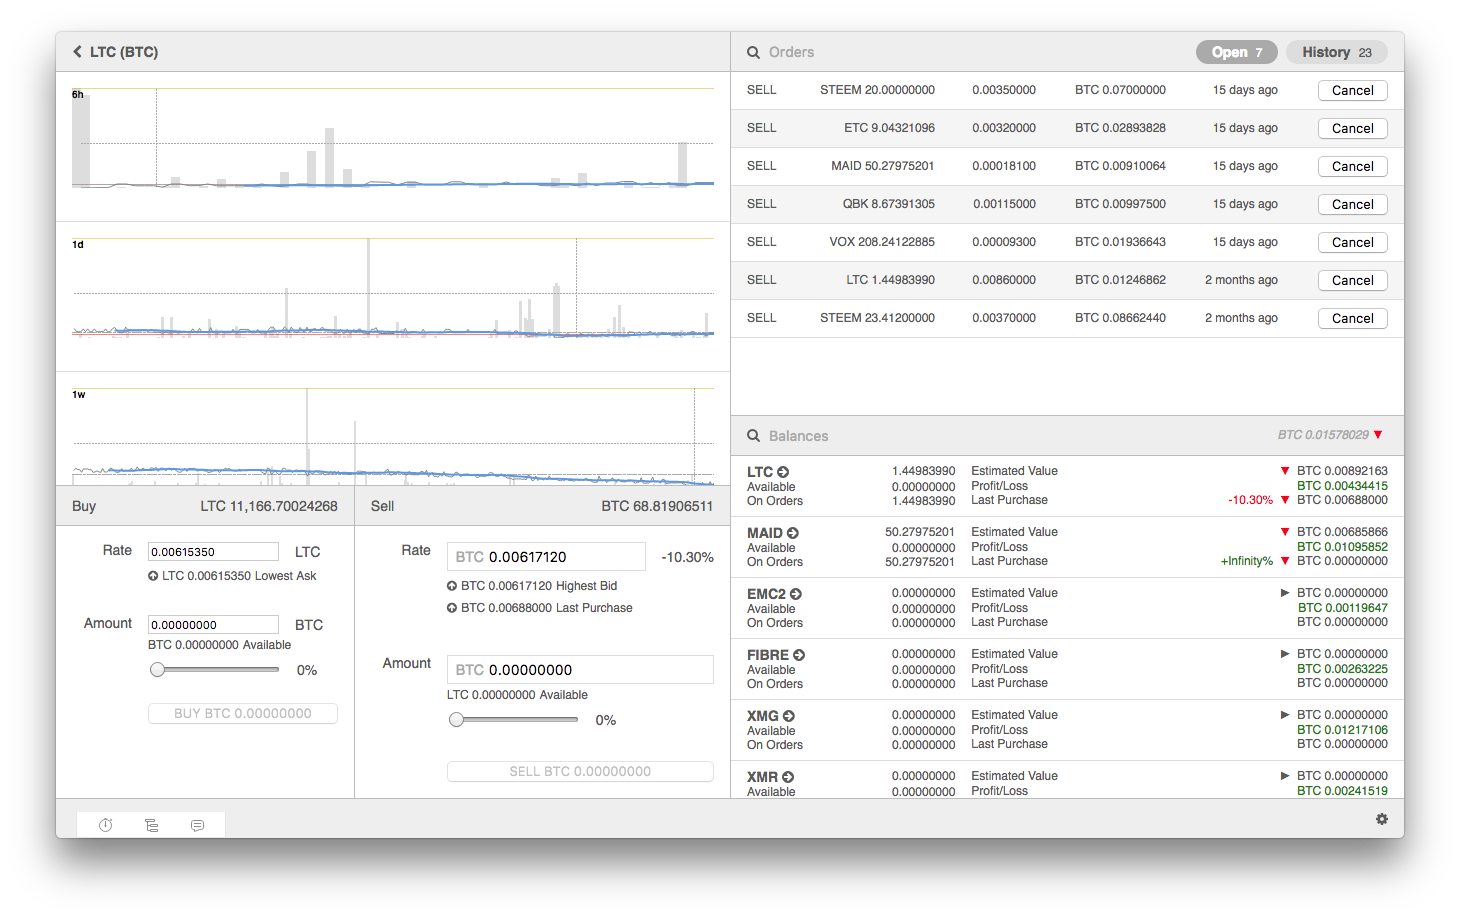Image resolution: width=1460 pixels, height=918 pixels.
Task: Click red triangle next to LTC -10.30%
Action: 1285,500
